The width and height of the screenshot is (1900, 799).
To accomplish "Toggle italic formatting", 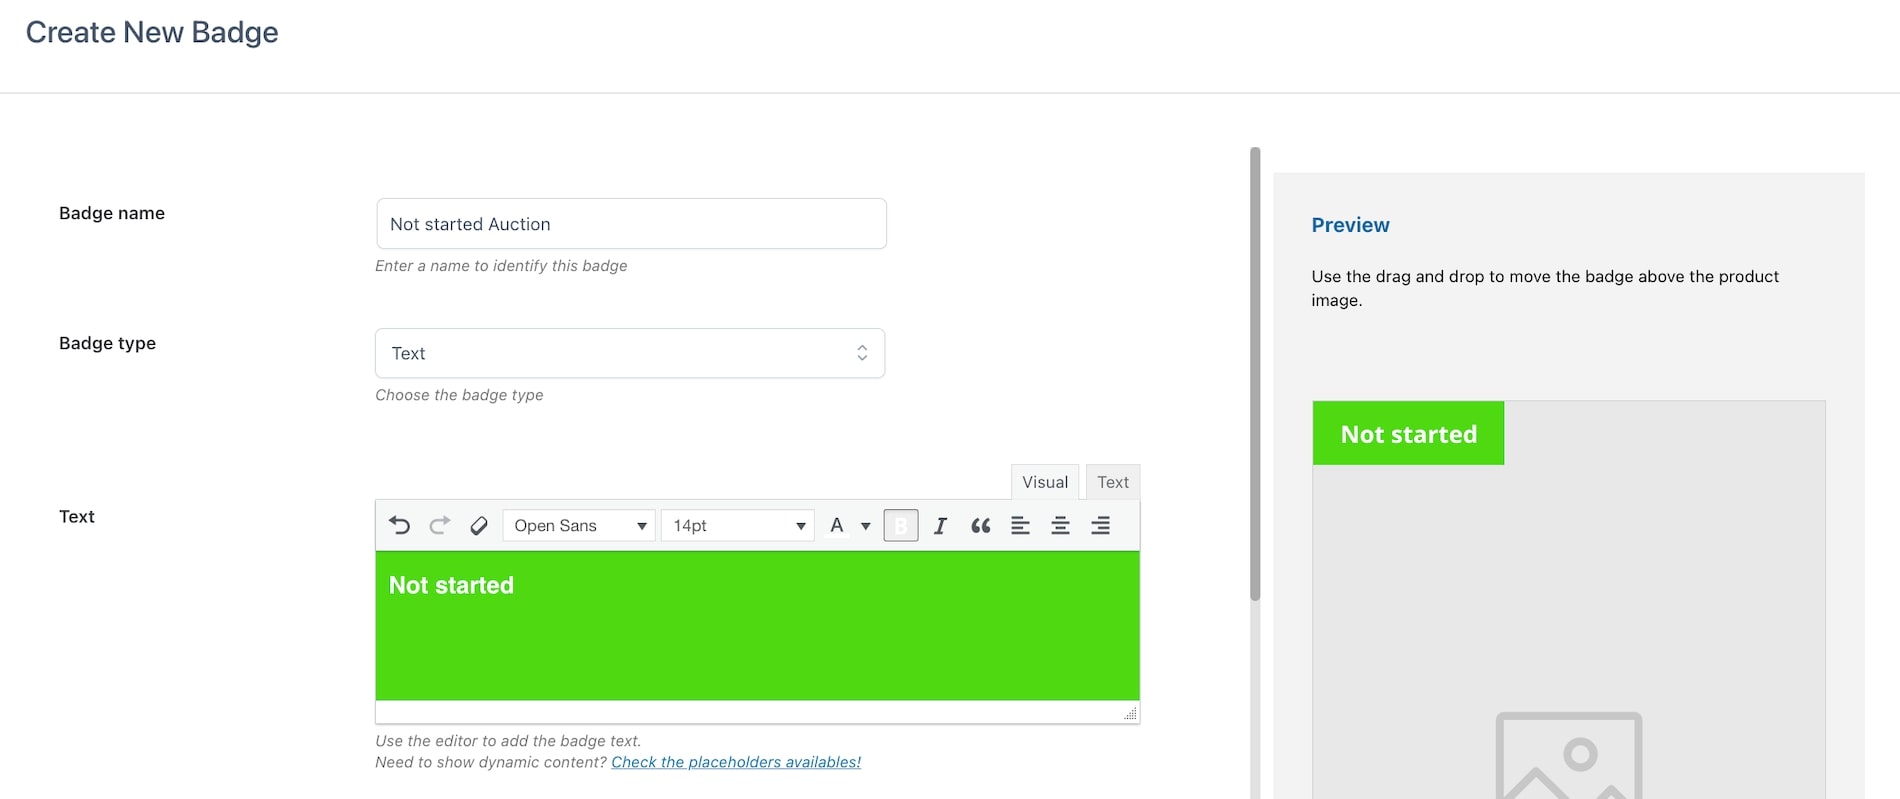I will [940, 525].
